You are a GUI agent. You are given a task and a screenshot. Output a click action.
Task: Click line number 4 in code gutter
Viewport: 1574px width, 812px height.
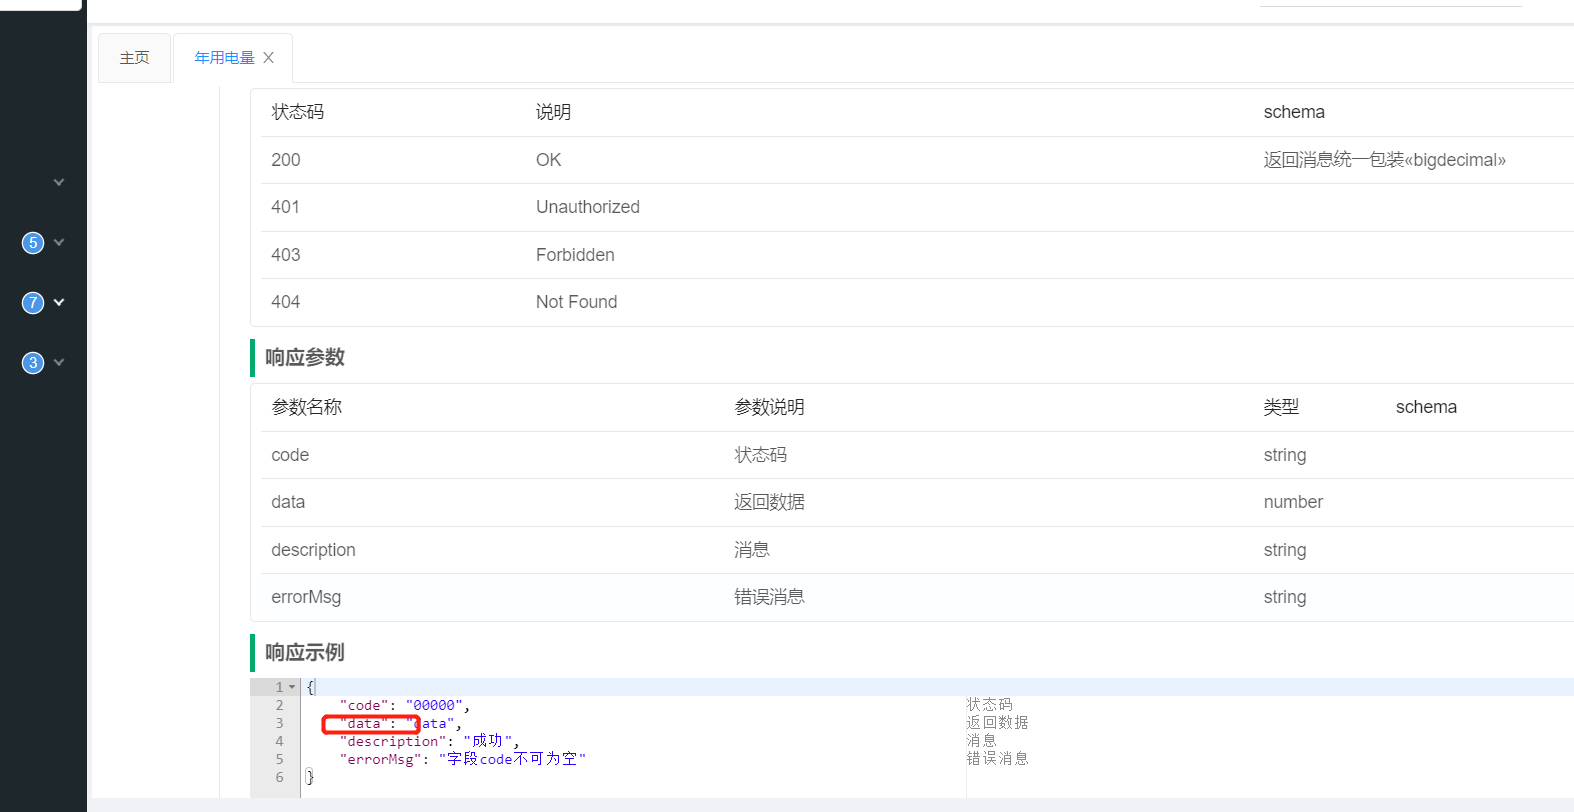click(279, 741)
